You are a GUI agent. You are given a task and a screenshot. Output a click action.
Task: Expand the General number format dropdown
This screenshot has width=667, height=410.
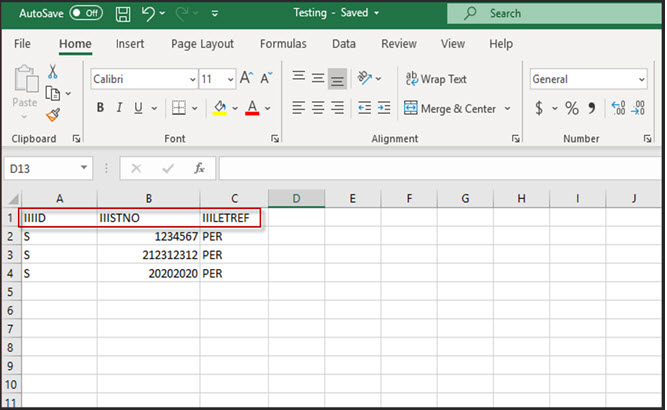point(641,79)
